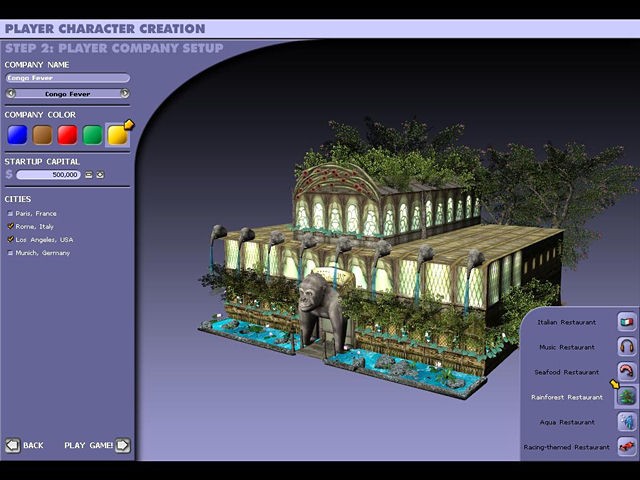Pick the Seafood Restaurant shrimp icon
The image size is (640, 480).
(627, 372)
